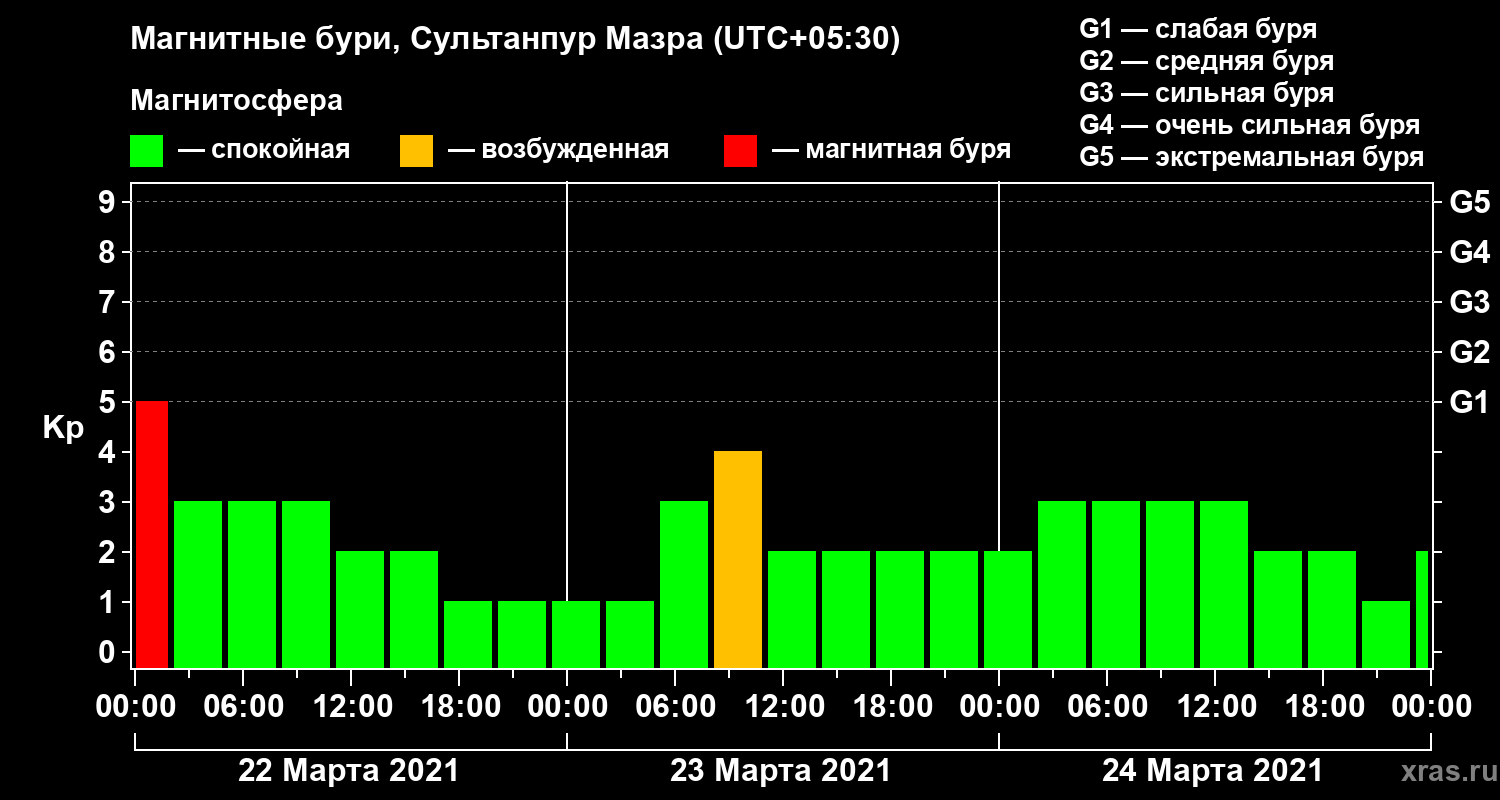Click the '06:00' time label under 22 Марта
The image size is (1500, 800).
pyautogui.click(x=243, y=707)
